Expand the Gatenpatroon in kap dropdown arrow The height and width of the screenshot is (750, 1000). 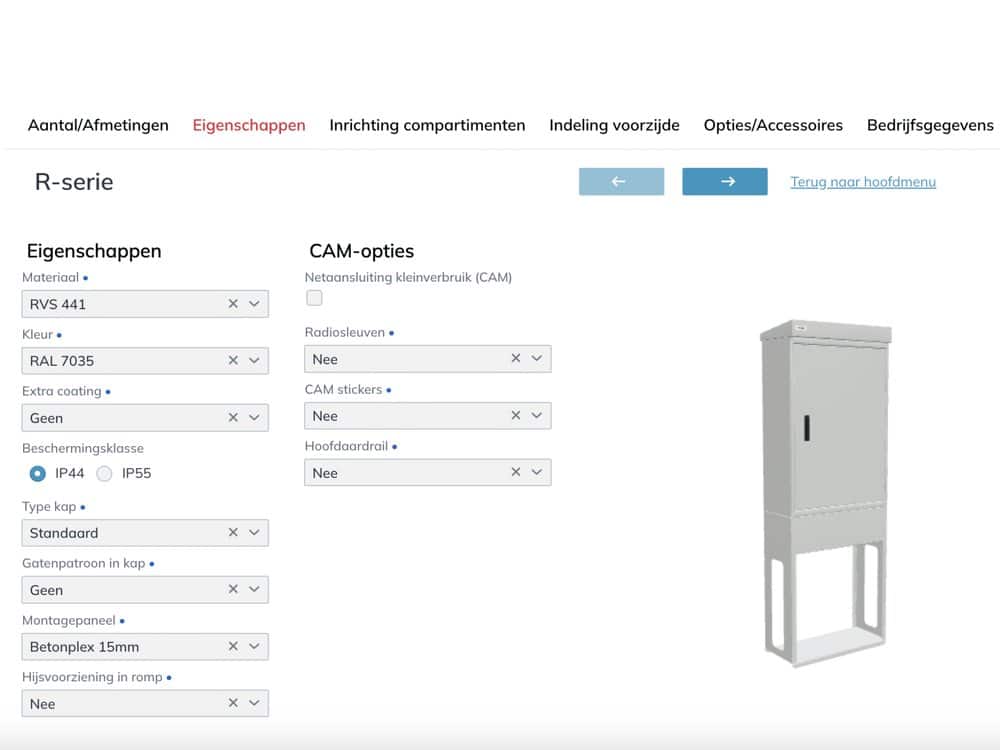254,589
